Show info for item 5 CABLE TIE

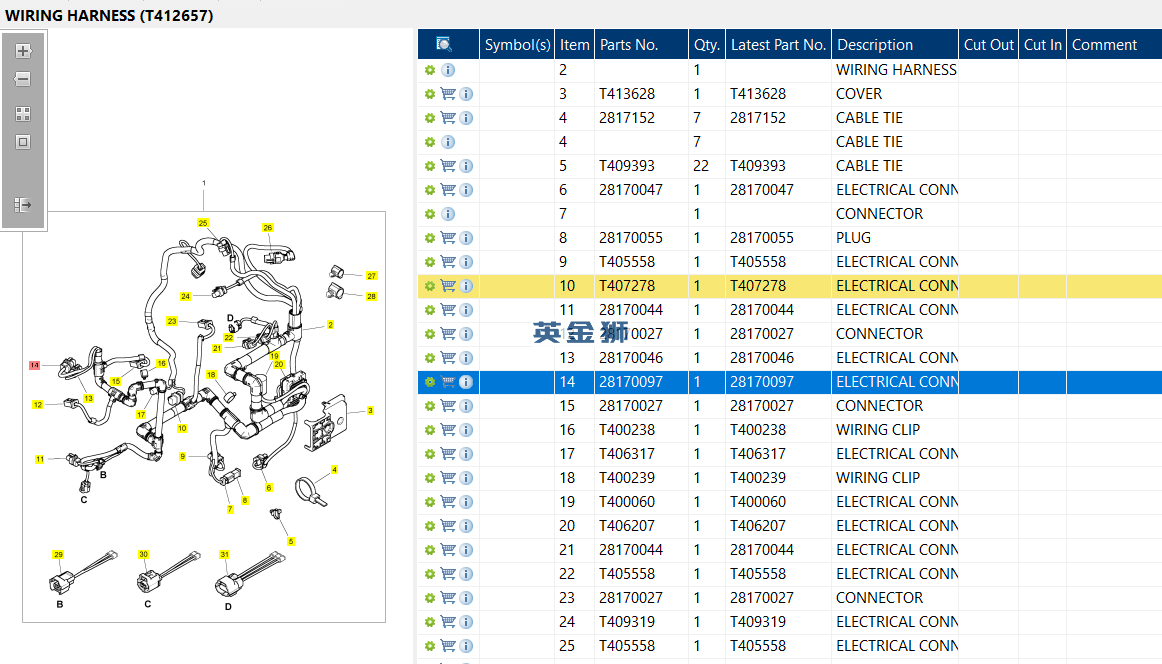466,166
